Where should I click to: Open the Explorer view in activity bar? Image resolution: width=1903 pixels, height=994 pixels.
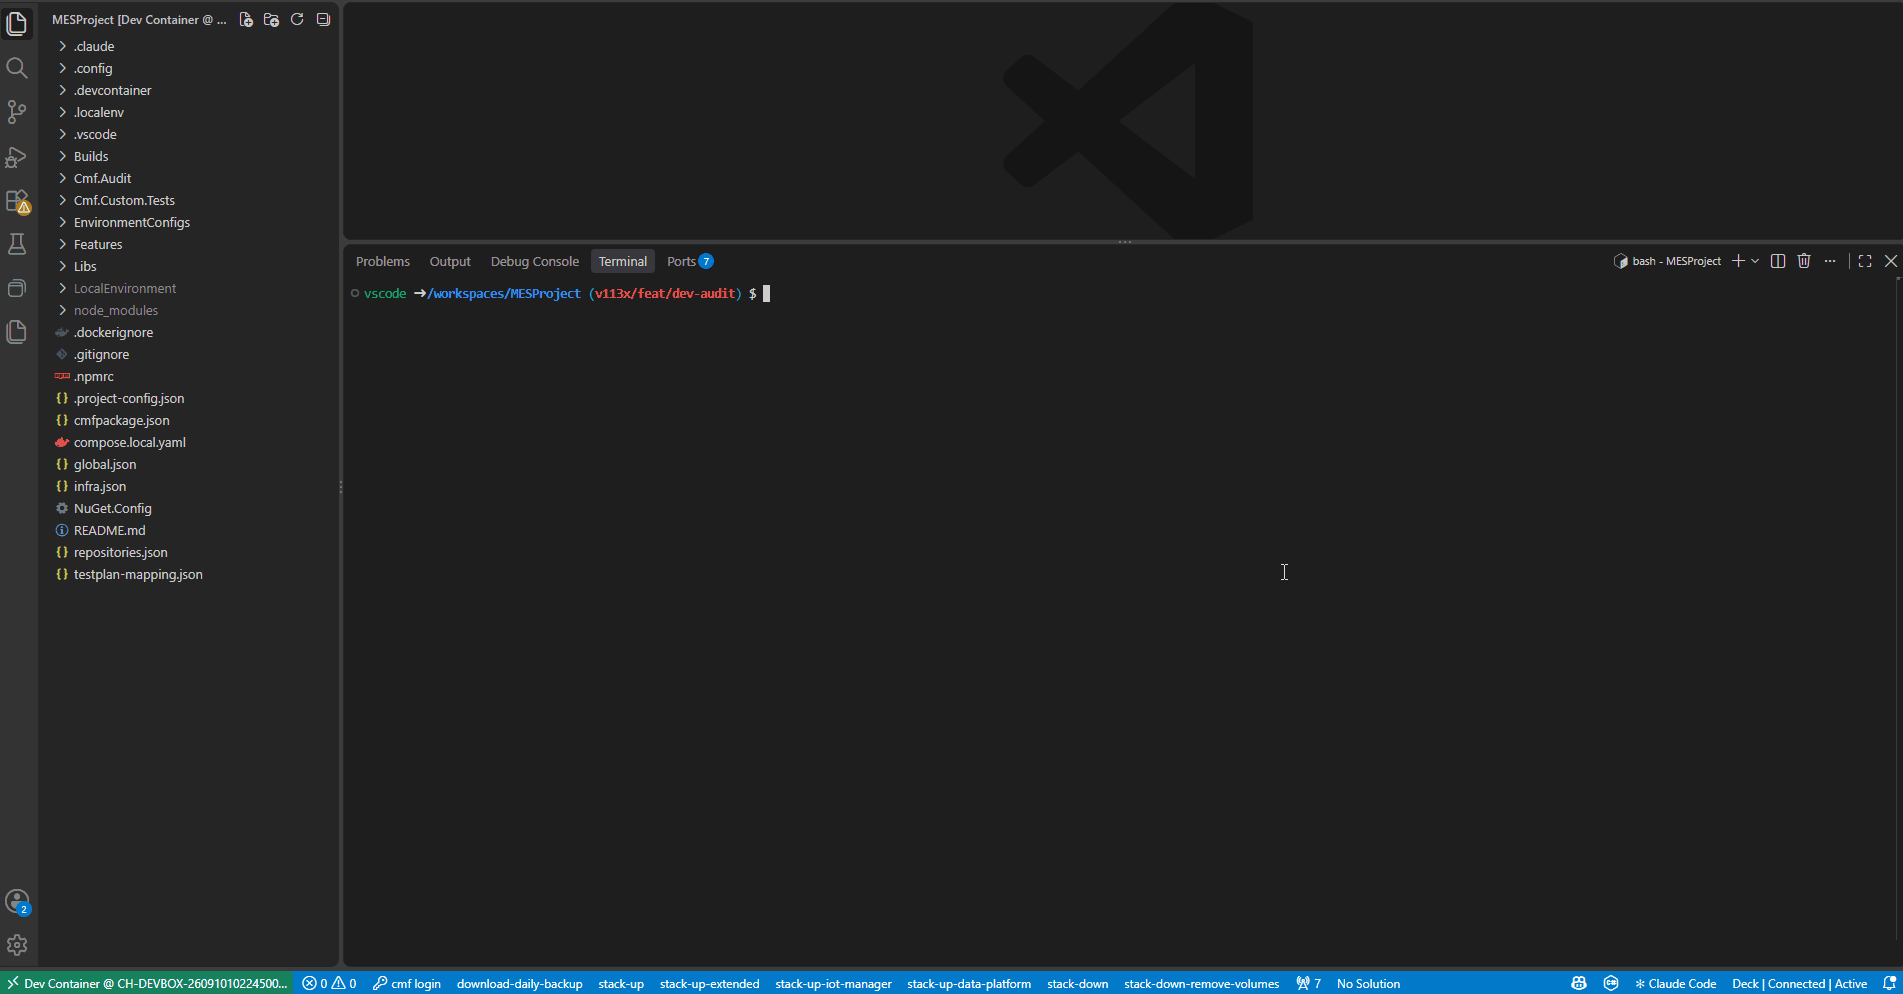17,23
